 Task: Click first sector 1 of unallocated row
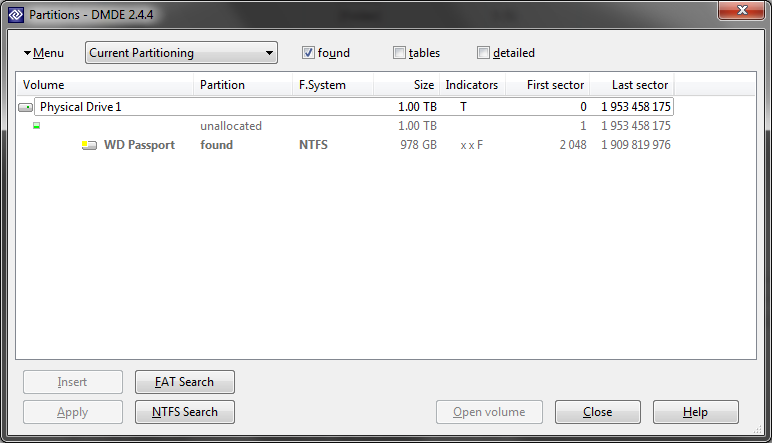(583, 126)
